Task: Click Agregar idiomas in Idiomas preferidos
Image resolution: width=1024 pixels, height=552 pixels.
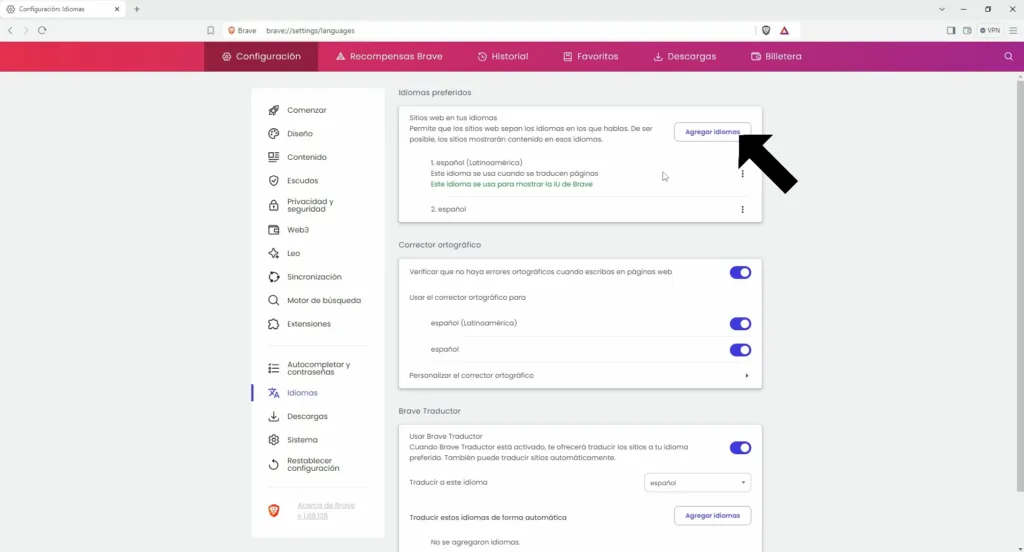Action: click(x=712, y=132)
